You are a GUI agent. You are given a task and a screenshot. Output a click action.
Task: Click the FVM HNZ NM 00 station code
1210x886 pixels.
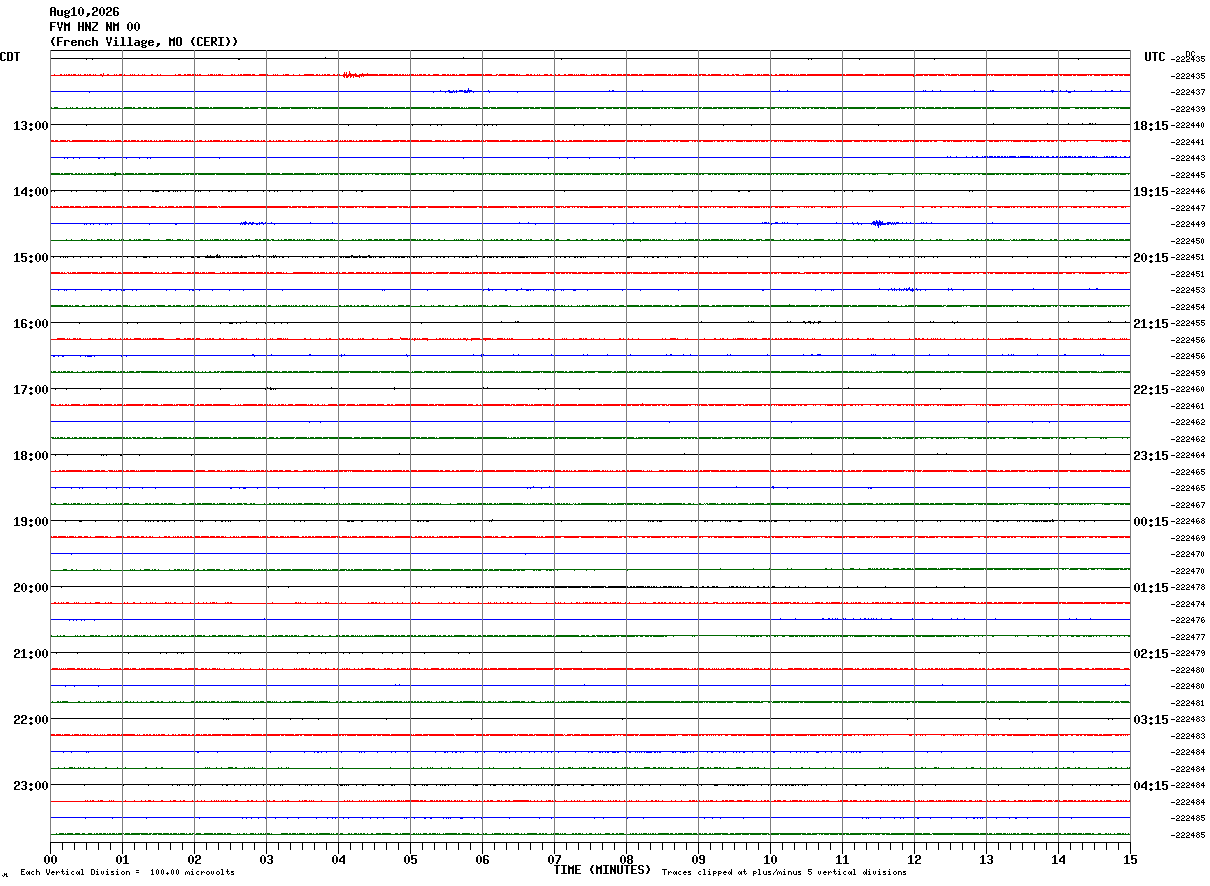(95, 27)
